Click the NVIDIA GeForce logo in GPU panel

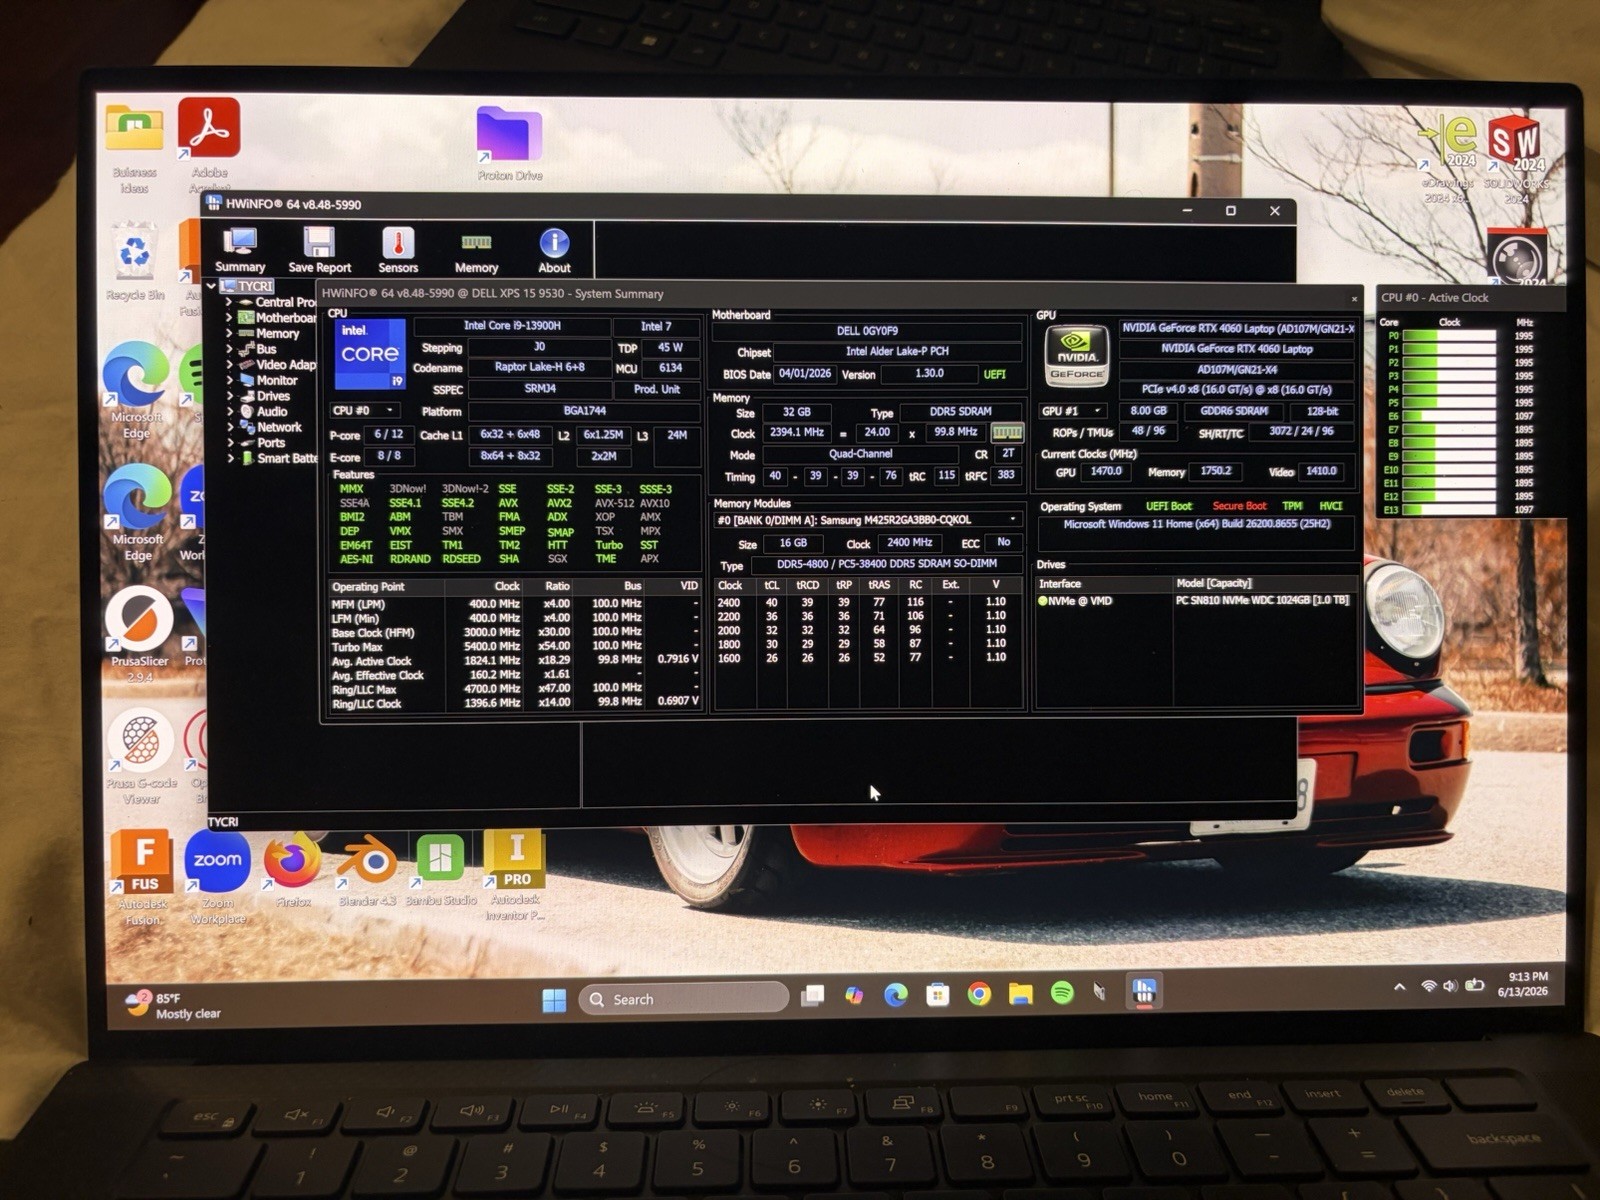1076,355
